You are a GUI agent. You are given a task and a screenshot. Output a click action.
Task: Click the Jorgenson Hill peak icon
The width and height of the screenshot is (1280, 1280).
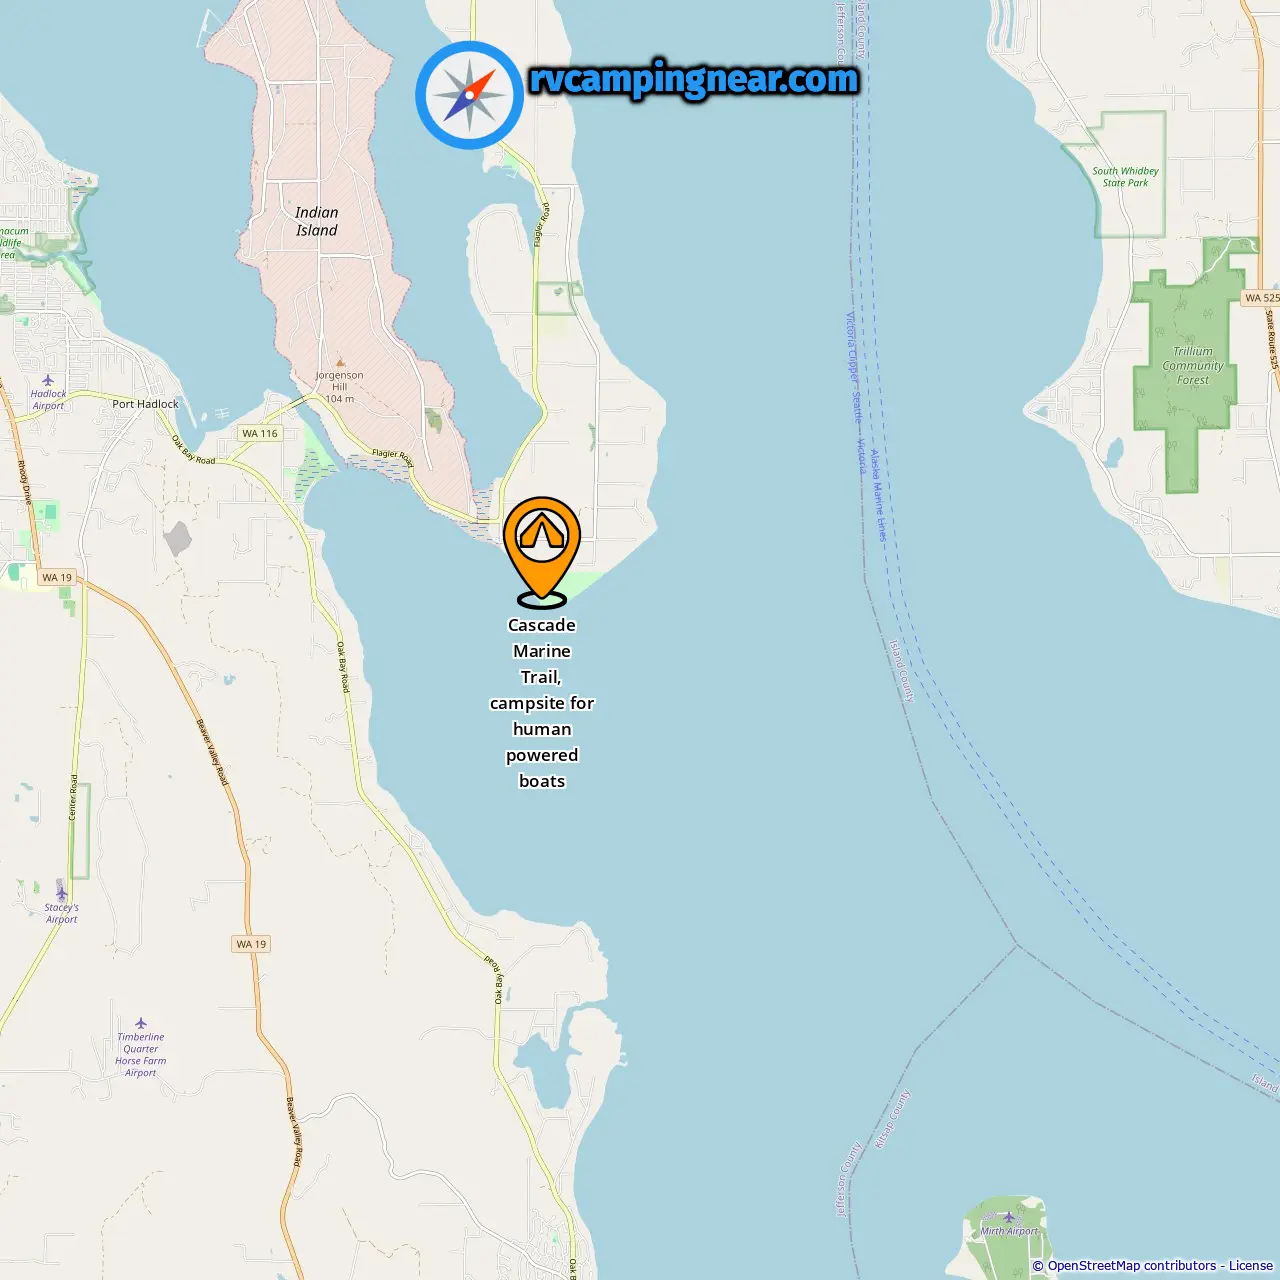[340, 363]
